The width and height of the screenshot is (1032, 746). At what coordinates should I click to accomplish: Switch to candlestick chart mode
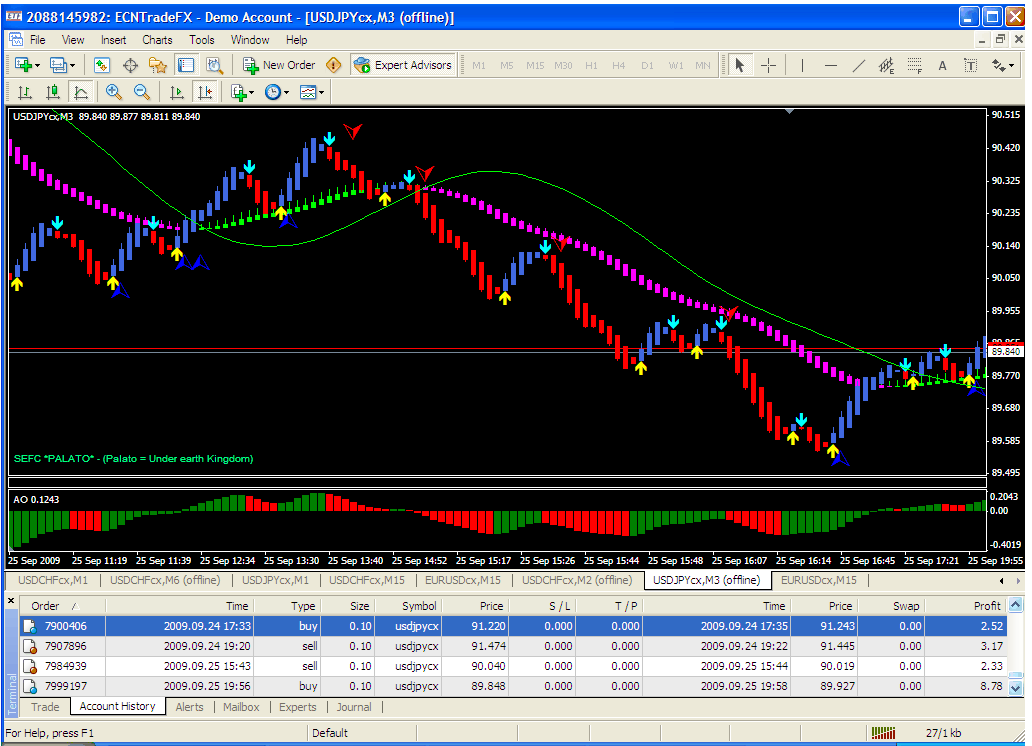tap(53, 92)
